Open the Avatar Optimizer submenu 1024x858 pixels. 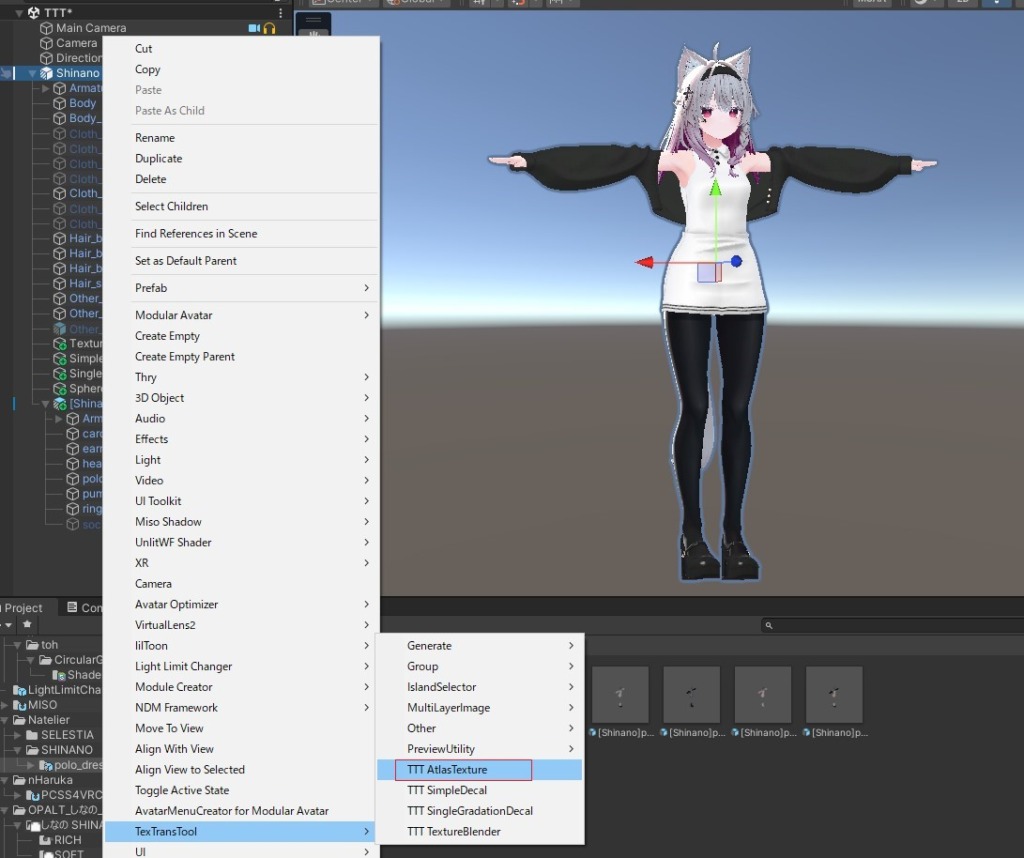tap(242, 604)
